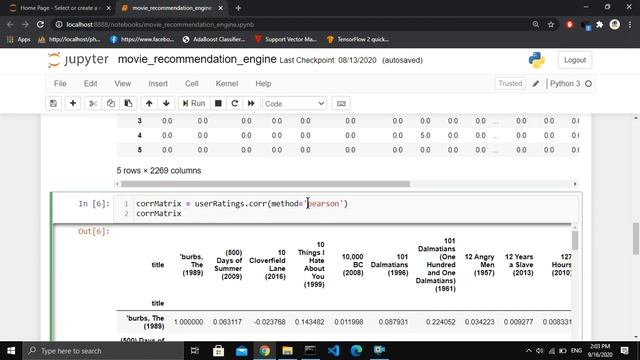Click the Trusted notebook button
This screenshot has width=640, height=360.
[x=510, y=83]
